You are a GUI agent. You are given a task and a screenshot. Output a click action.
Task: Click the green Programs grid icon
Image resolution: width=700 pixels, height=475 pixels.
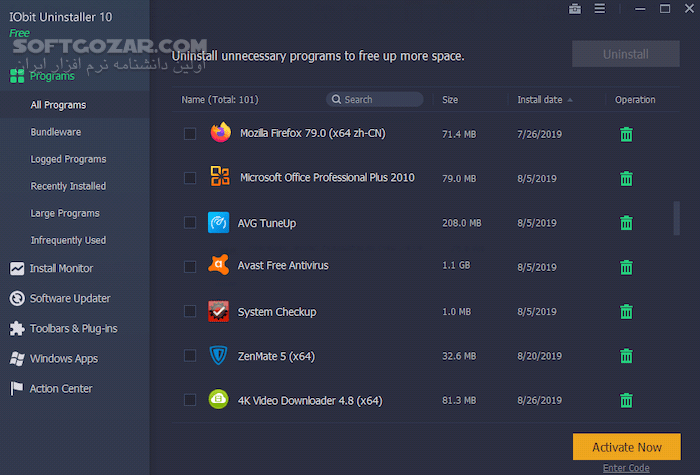(x=17, y=76)
